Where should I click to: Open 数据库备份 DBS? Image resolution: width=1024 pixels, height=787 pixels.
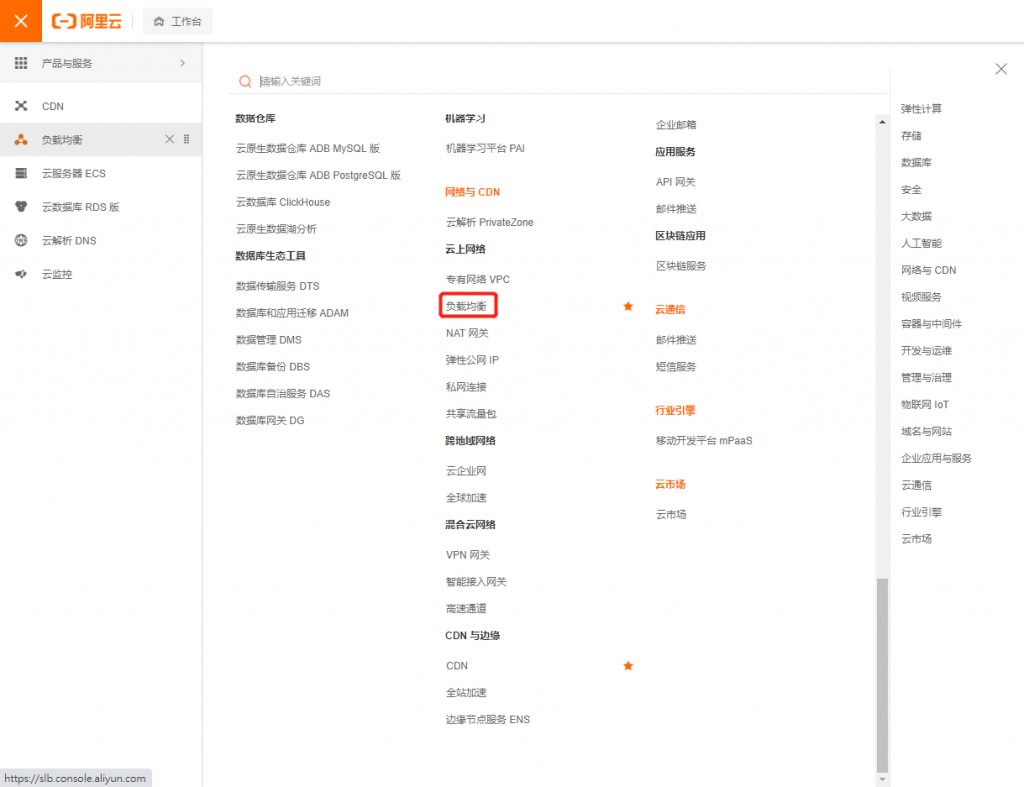pyautogui.click(x=273, y=366)
